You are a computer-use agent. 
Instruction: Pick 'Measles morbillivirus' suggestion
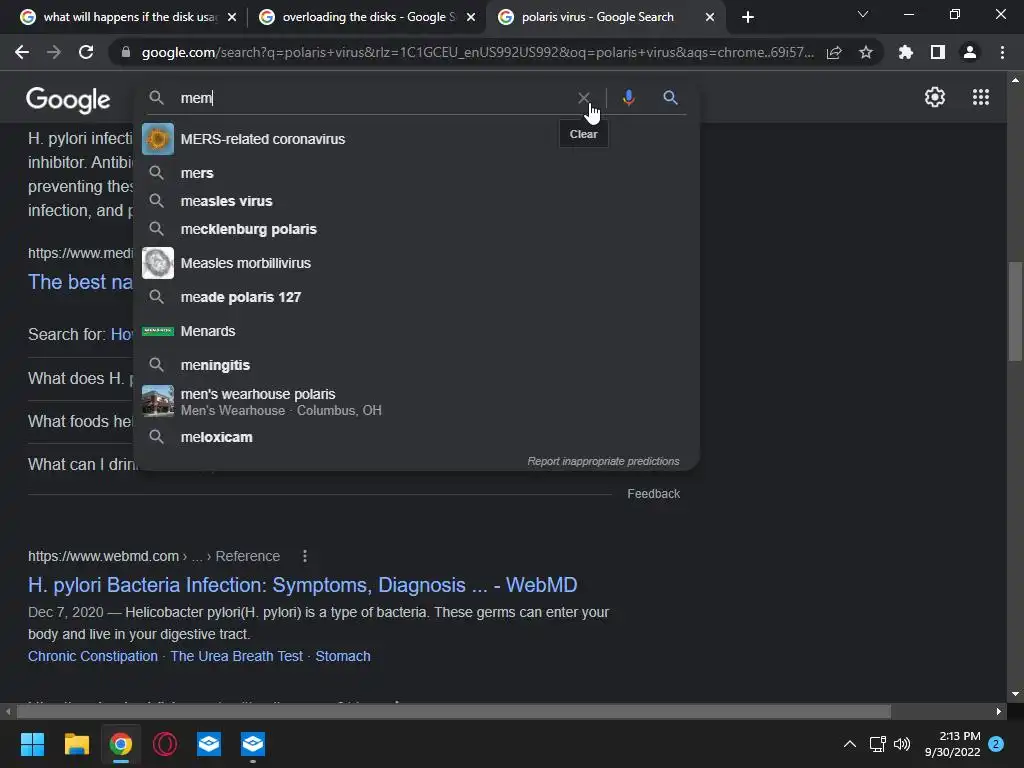point(416,263)
